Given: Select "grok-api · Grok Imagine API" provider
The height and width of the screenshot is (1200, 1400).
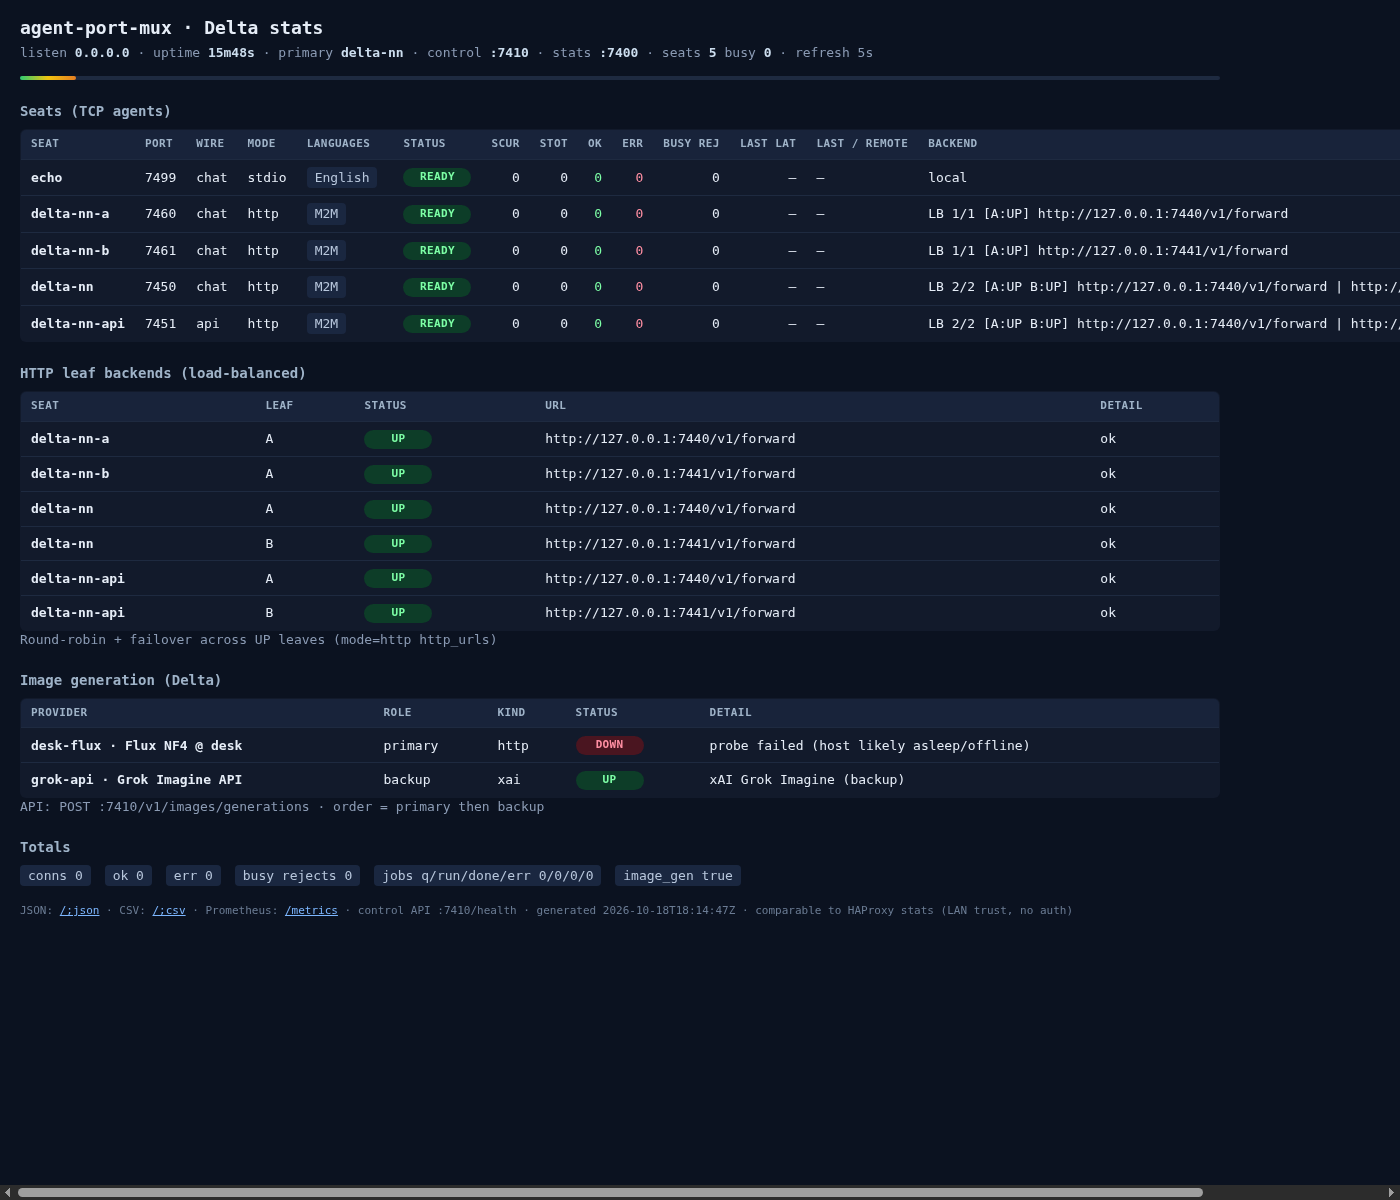Looking at the screenshot, I should click(x=136, y=780).
